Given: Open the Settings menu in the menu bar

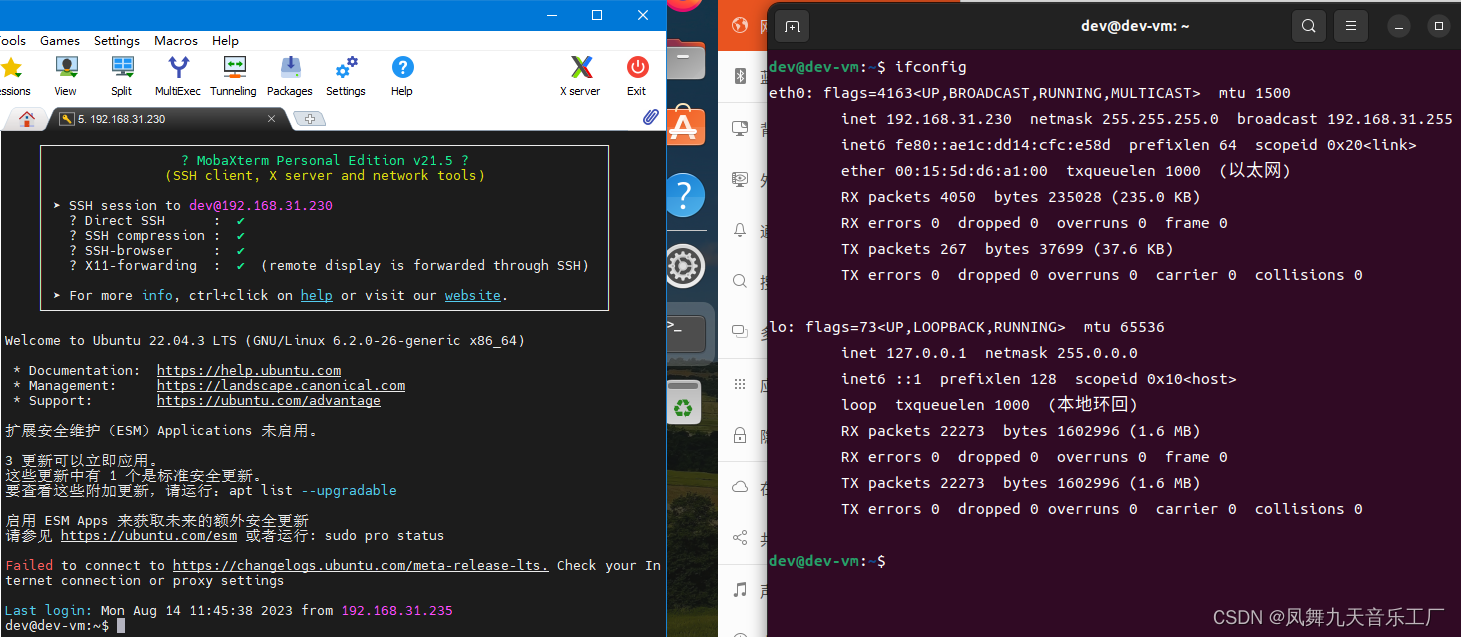Looking at the screenshot, I should [x=117, y=41].
